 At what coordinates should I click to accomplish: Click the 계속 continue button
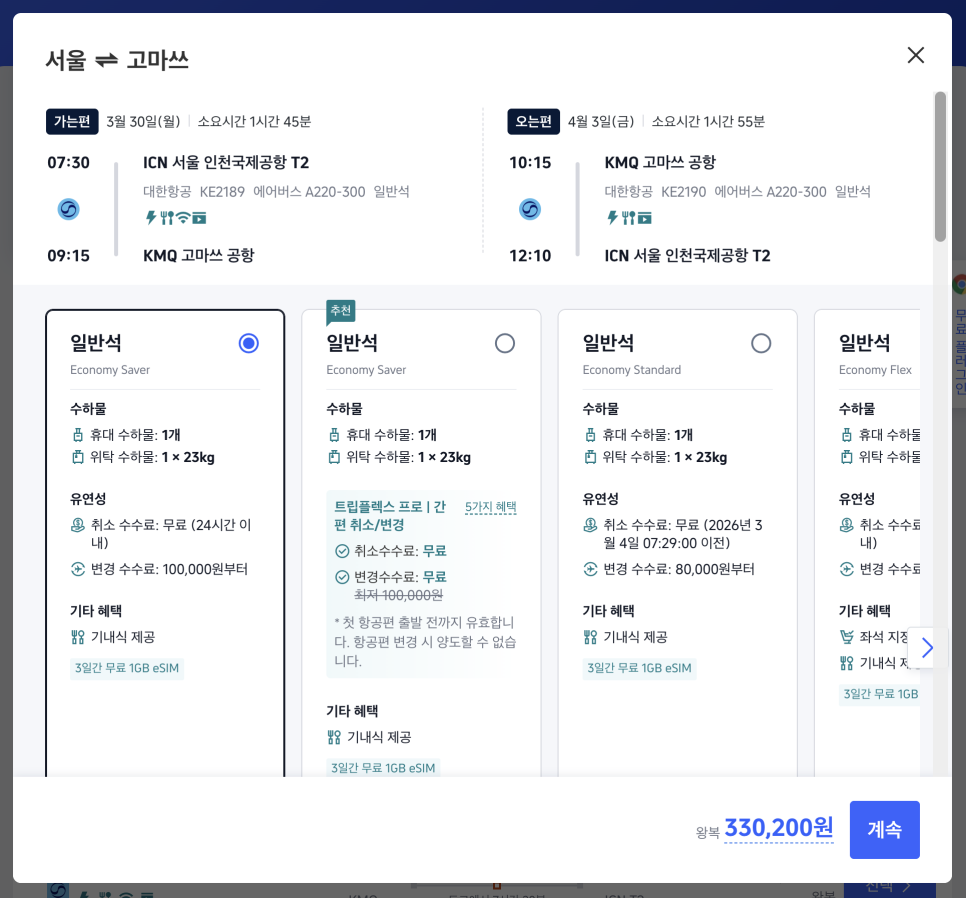click(x=884, y=830)
